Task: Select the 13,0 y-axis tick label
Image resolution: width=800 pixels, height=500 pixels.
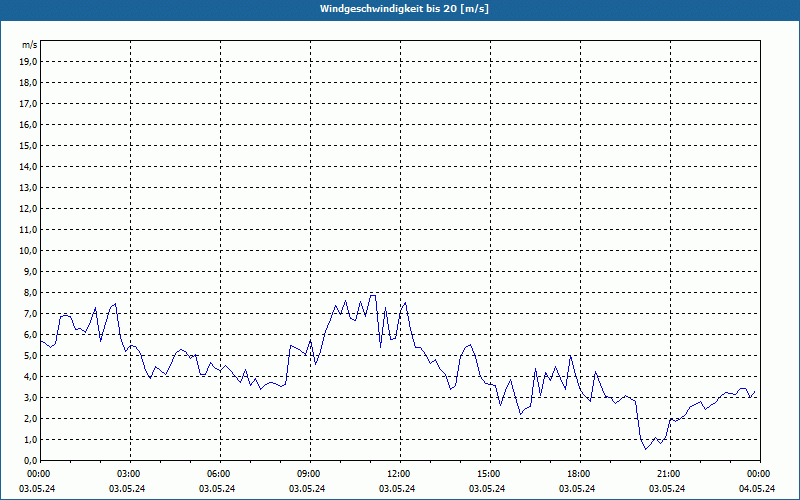Action: pyautogui.click(x=28, y=188)
